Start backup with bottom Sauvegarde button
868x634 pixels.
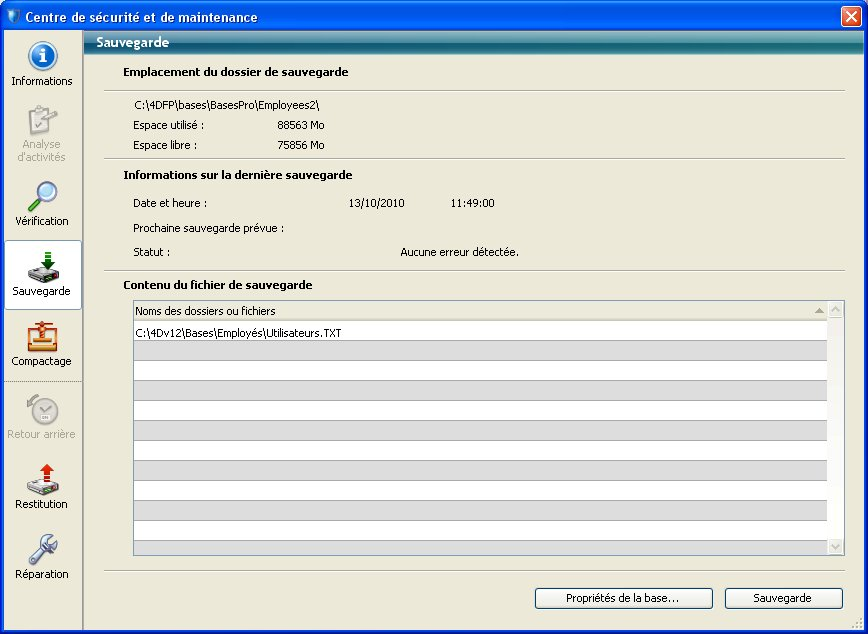(x=783, y=598)
